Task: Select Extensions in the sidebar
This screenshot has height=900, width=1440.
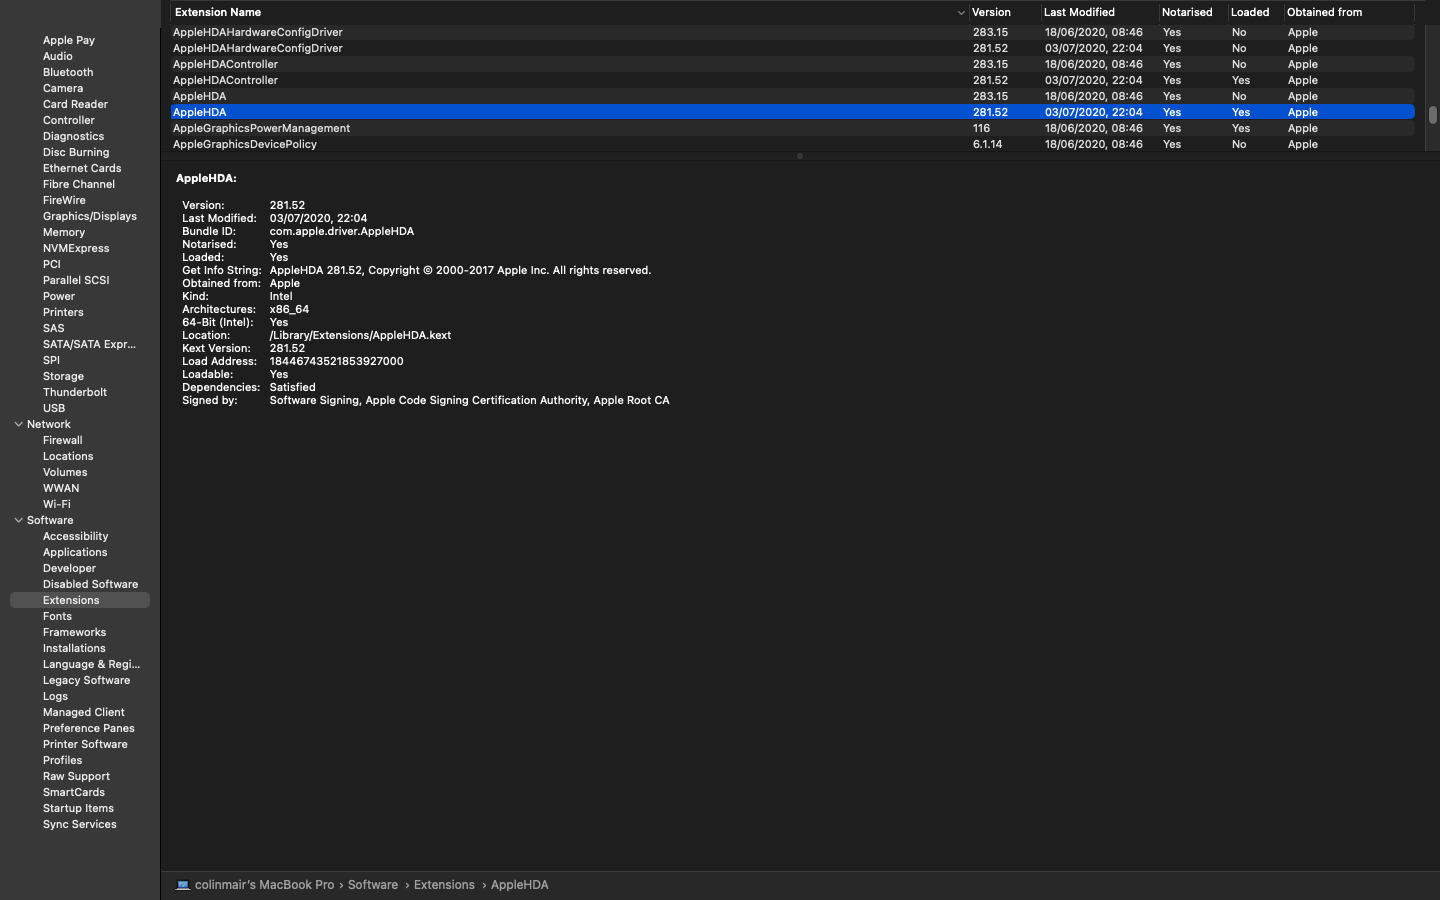Action: click(80, 600)
